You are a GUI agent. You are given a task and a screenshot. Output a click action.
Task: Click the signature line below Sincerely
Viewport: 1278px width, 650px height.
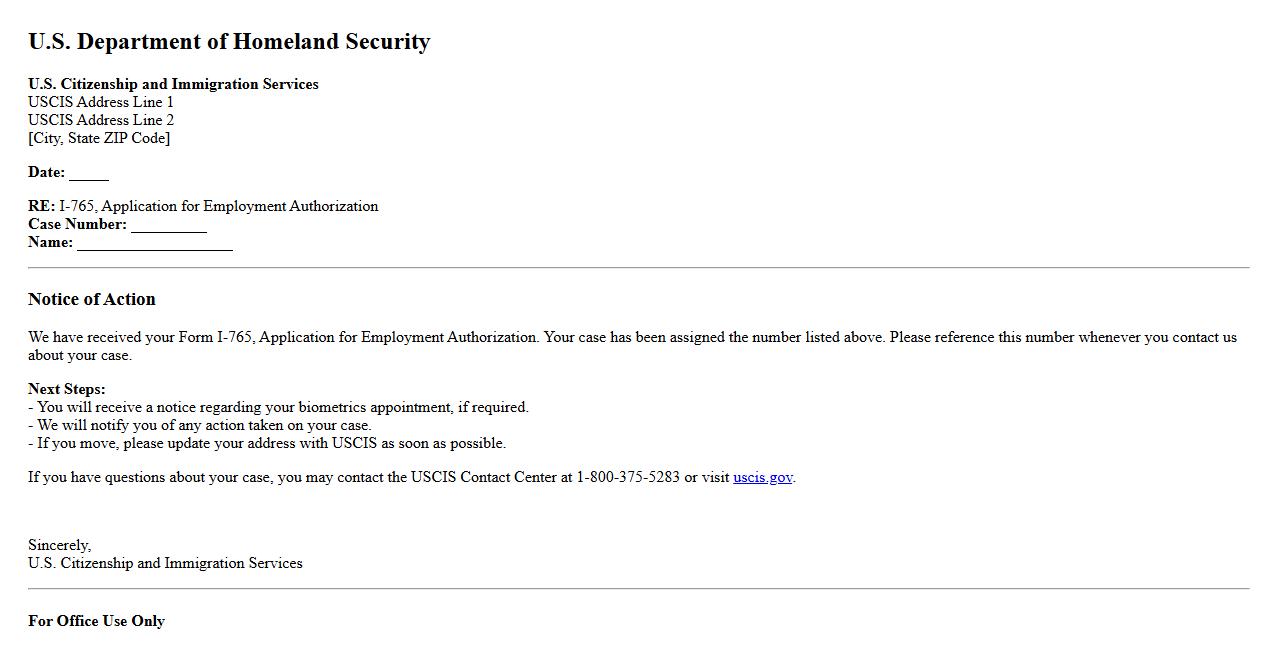[x=165, y=563]
